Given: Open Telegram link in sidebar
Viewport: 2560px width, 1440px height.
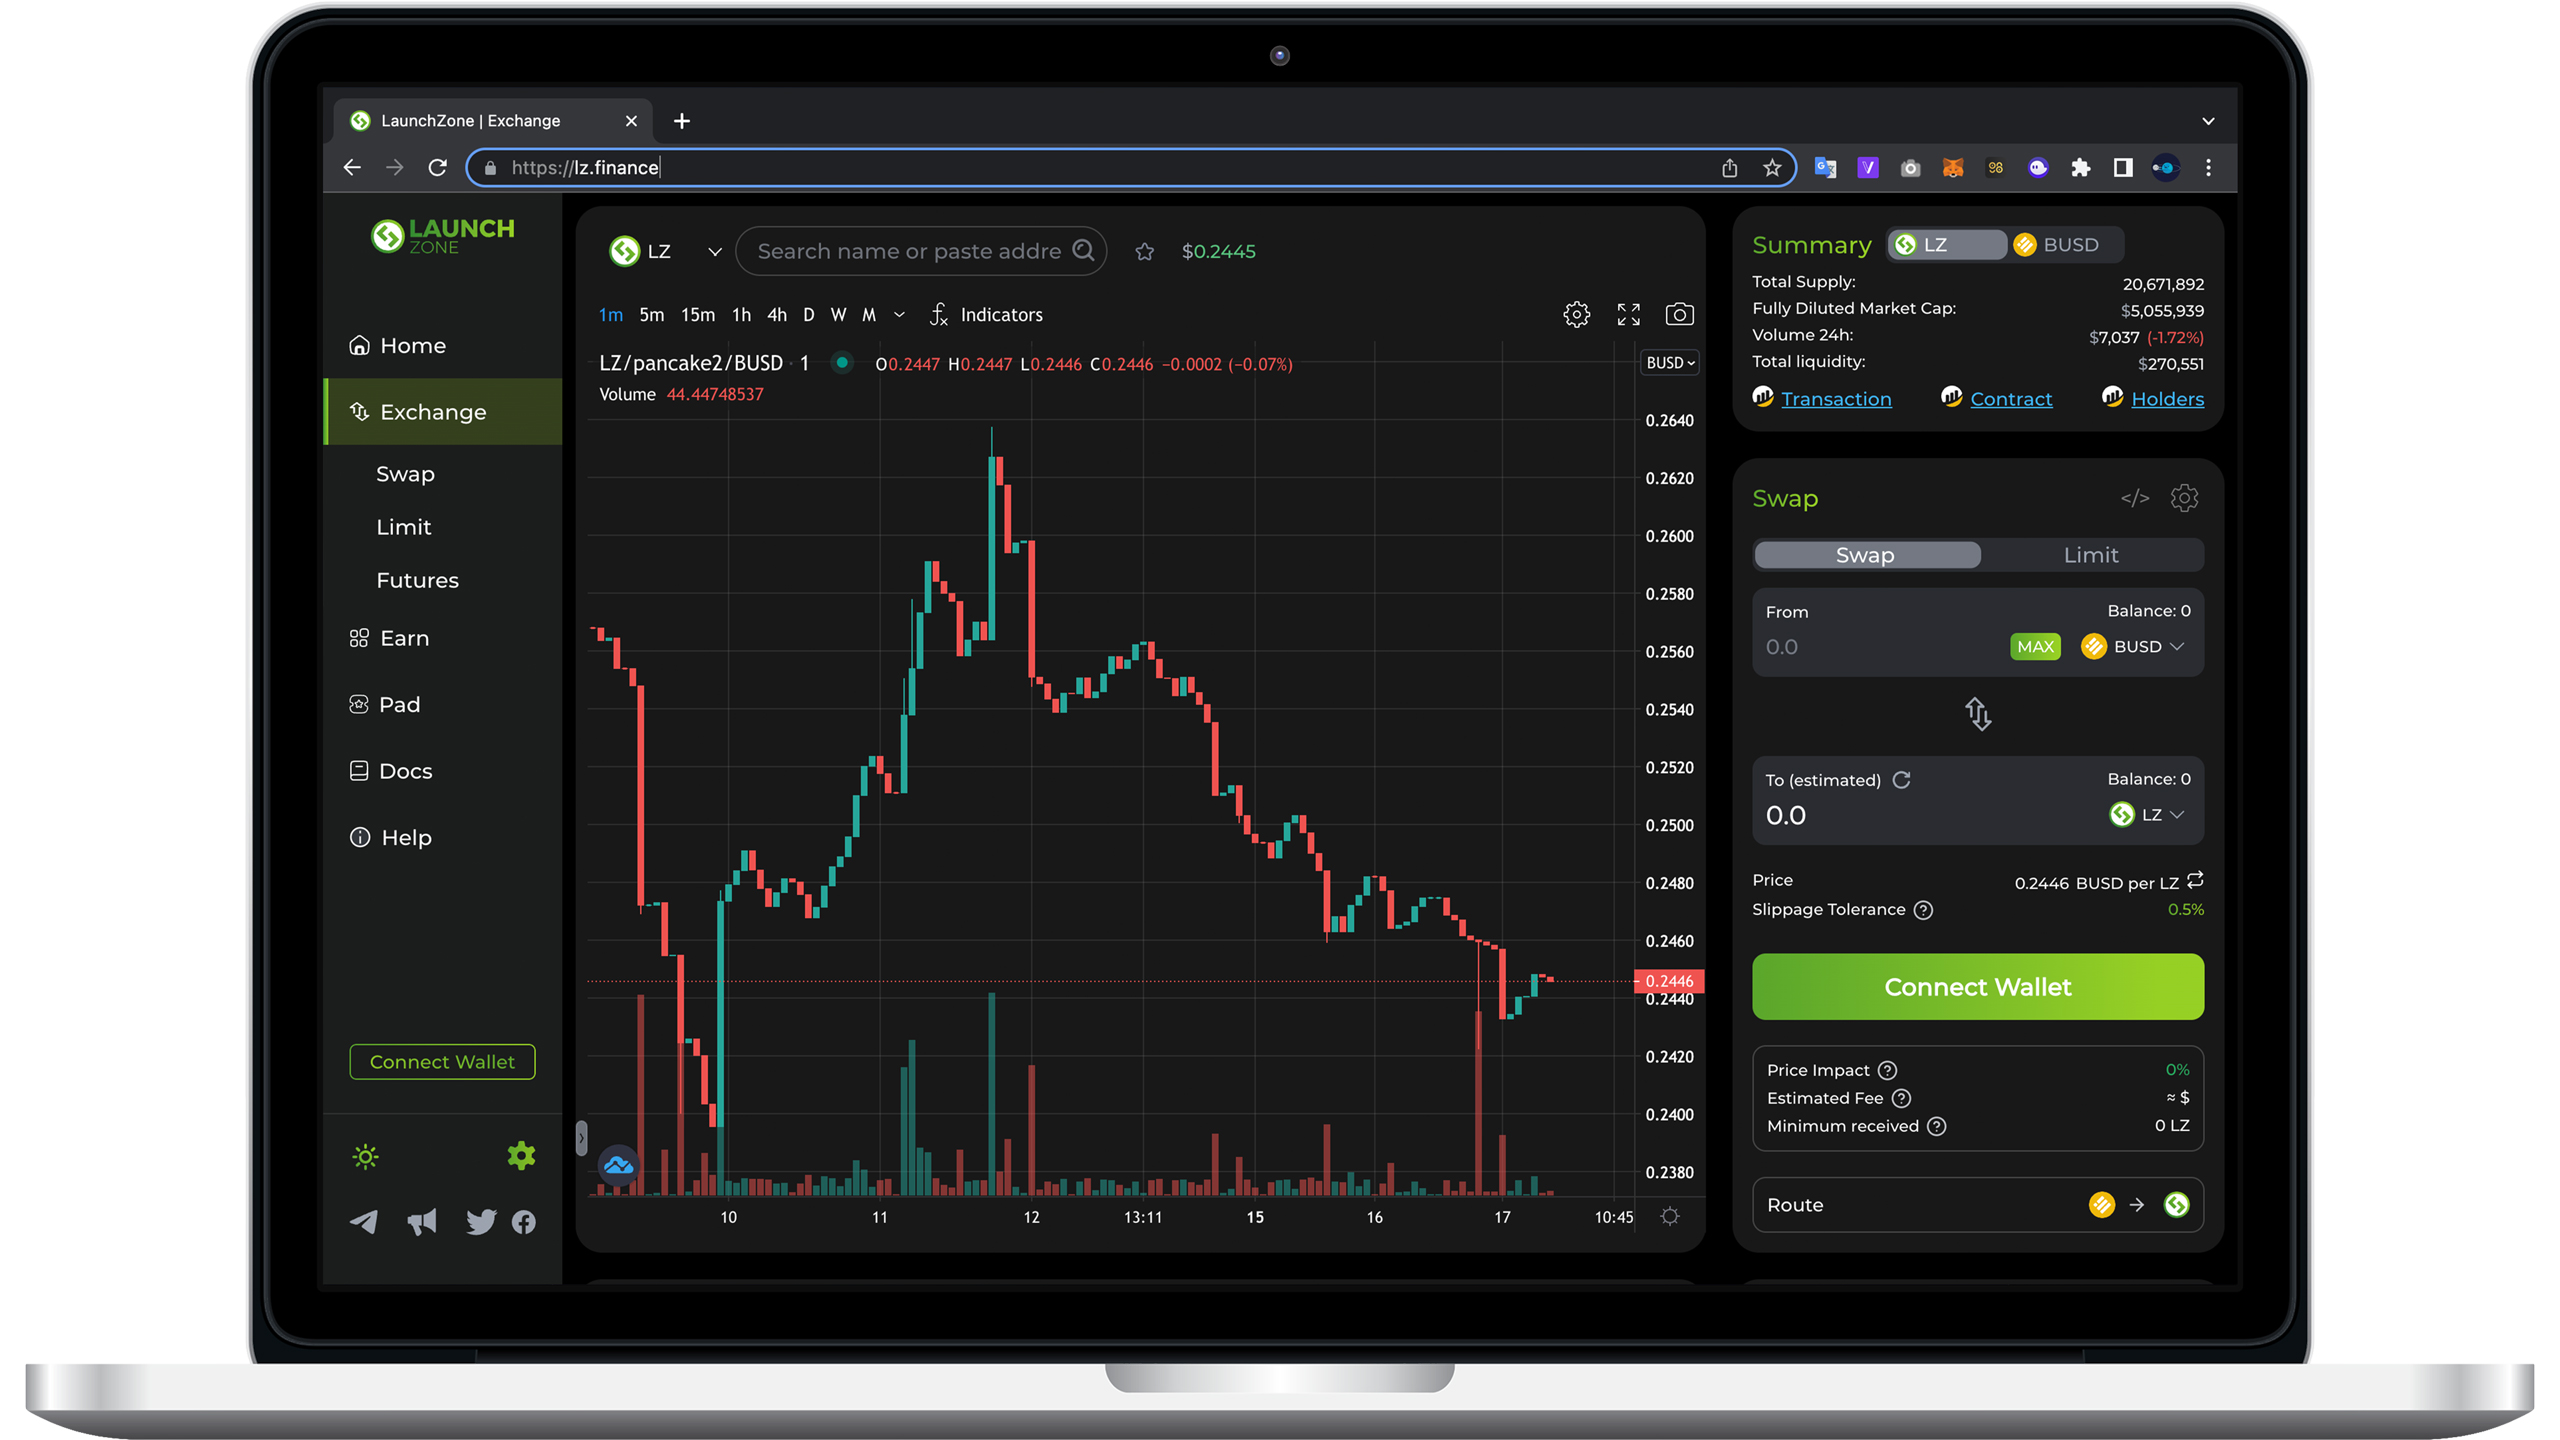Looking at the screenshot, I should coord(364,1222).
